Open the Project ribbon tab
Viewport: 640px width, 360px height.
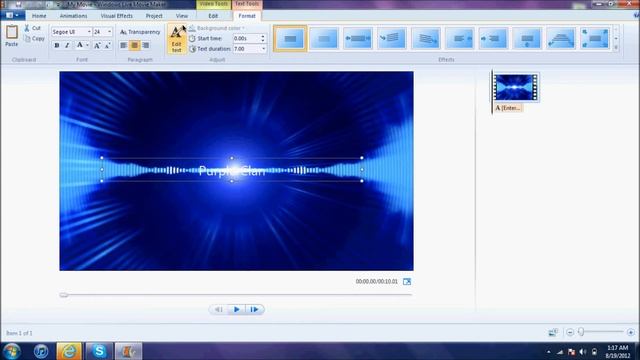(x=154, y=16)
